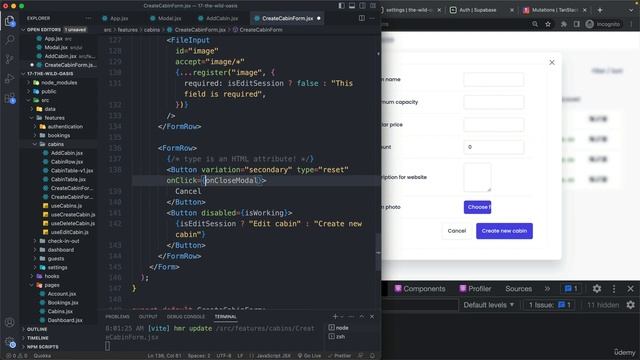Image resolution: width=640 pixels, height=360 pixels.
Task: Create a new terminal with plus icon
Action: (335, 316)
